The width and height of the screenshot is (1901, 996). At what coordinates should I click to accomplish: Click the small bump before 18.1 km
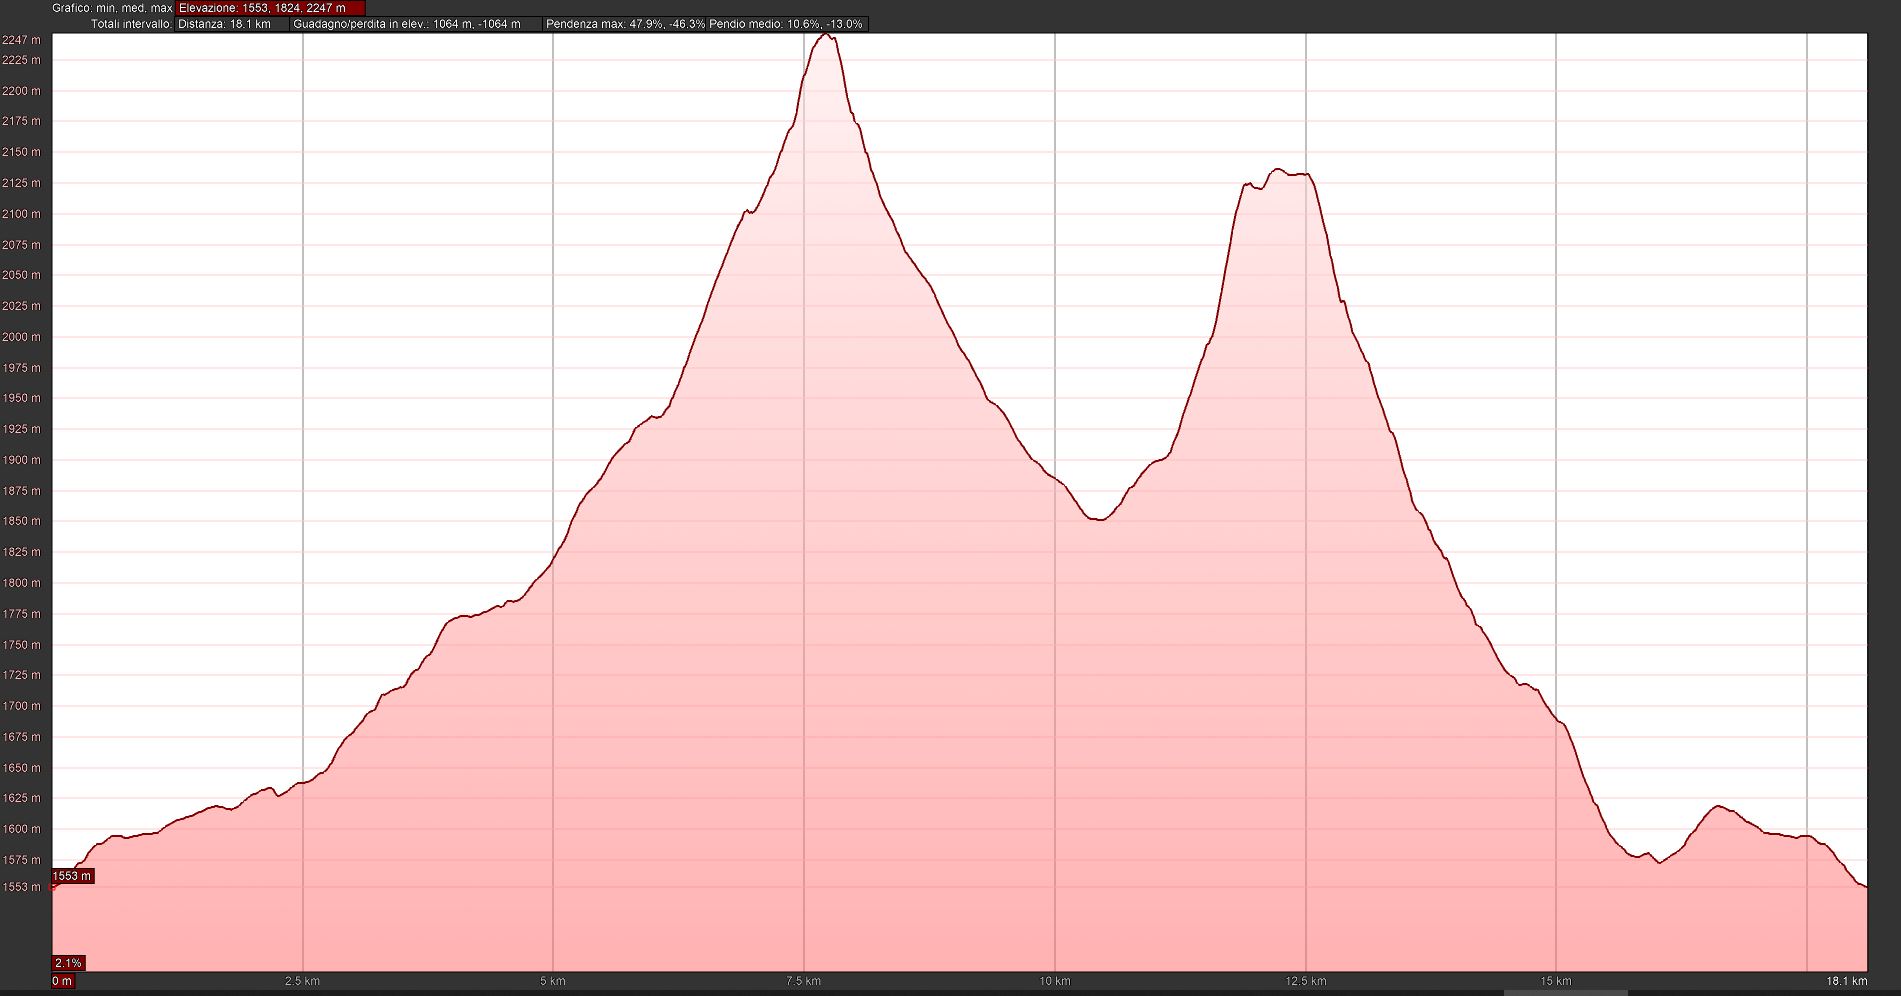(x=1718, y=807)
